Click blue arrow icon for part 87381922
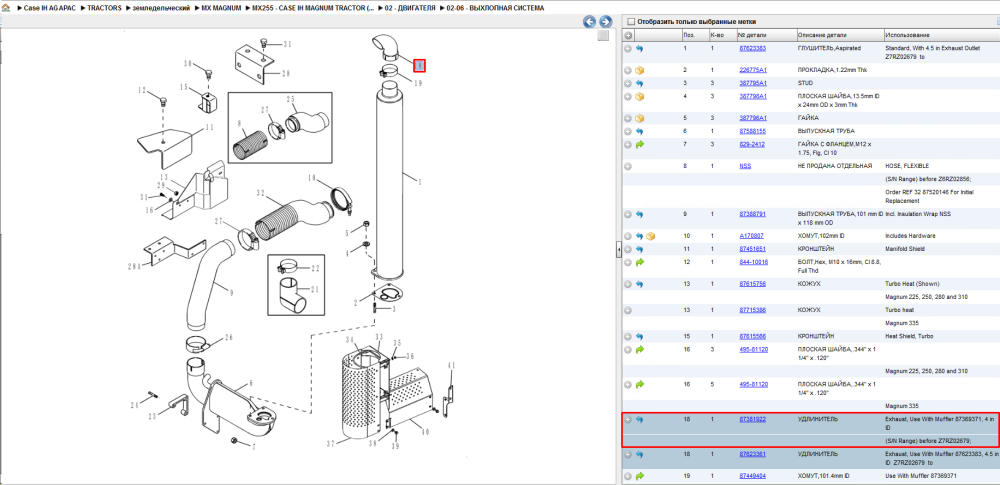The height and width of the screenshot is (485, 1000). [x=640, y=419]
